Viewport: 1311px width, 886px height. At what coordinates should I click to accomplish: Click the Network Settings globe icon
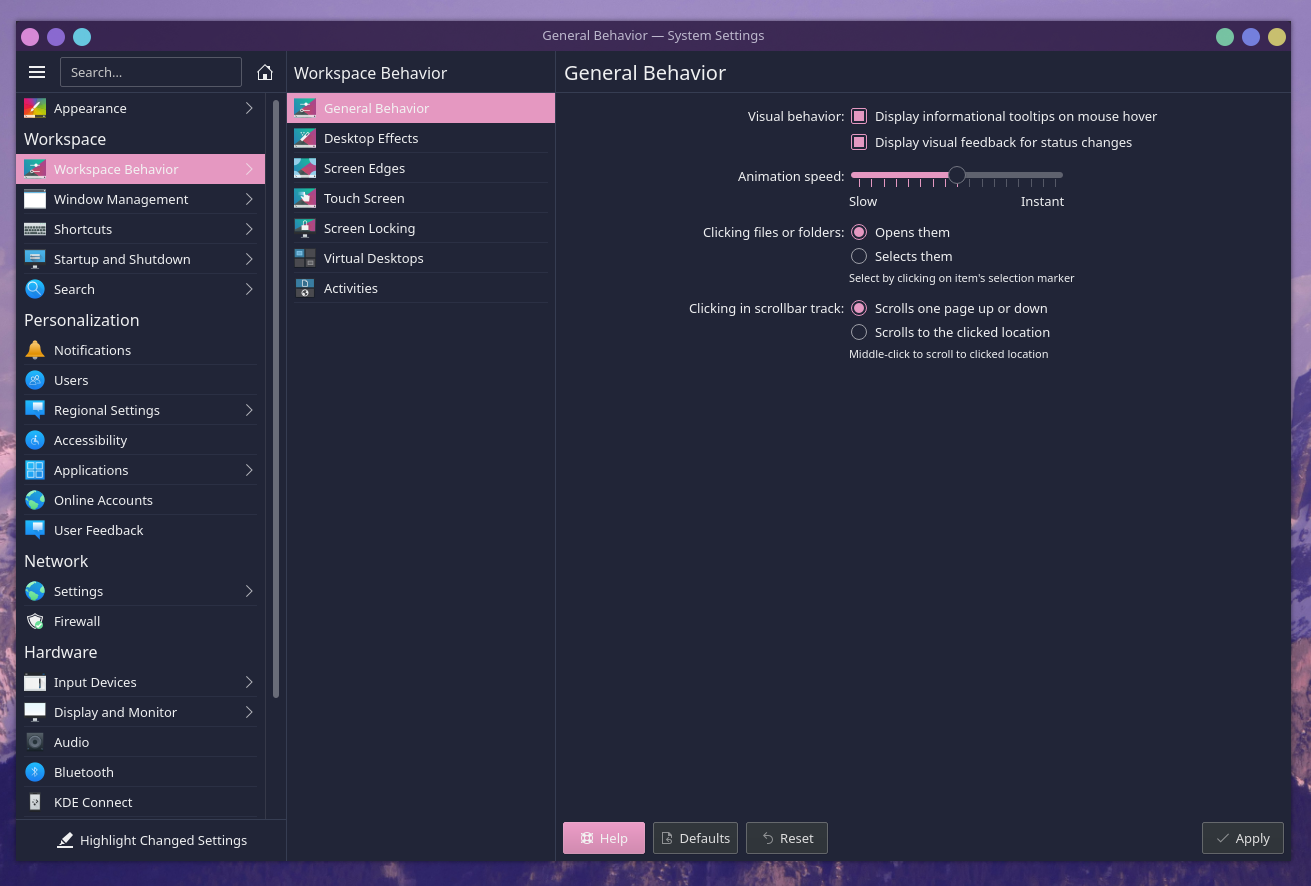coord(35,591)
